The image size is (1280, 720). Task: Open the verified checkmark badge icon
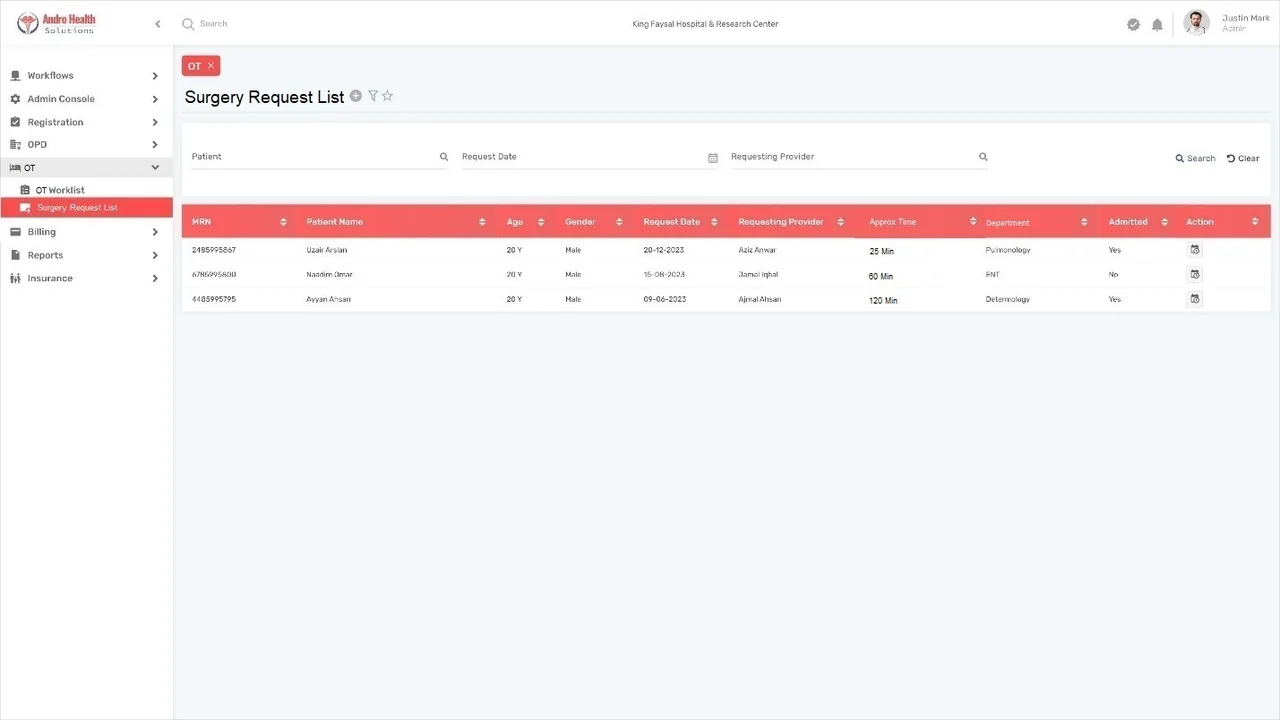tap(1133, 24)
